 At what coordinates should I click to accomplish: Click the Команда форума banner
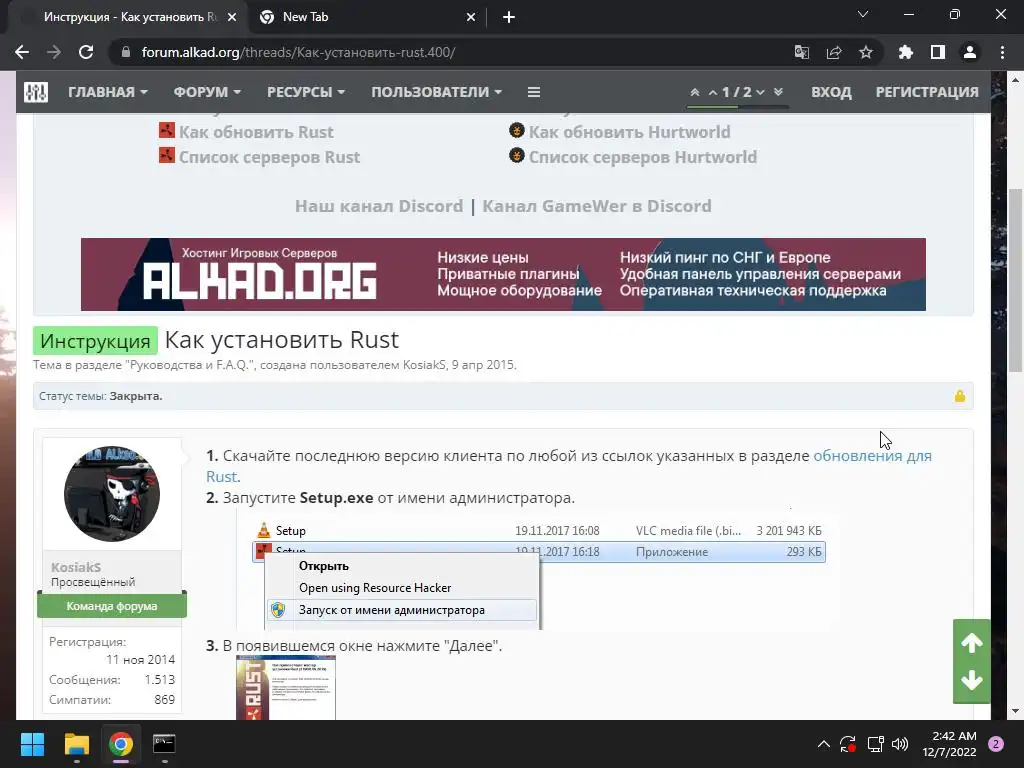pyautogui.click(x=112, y=606)
